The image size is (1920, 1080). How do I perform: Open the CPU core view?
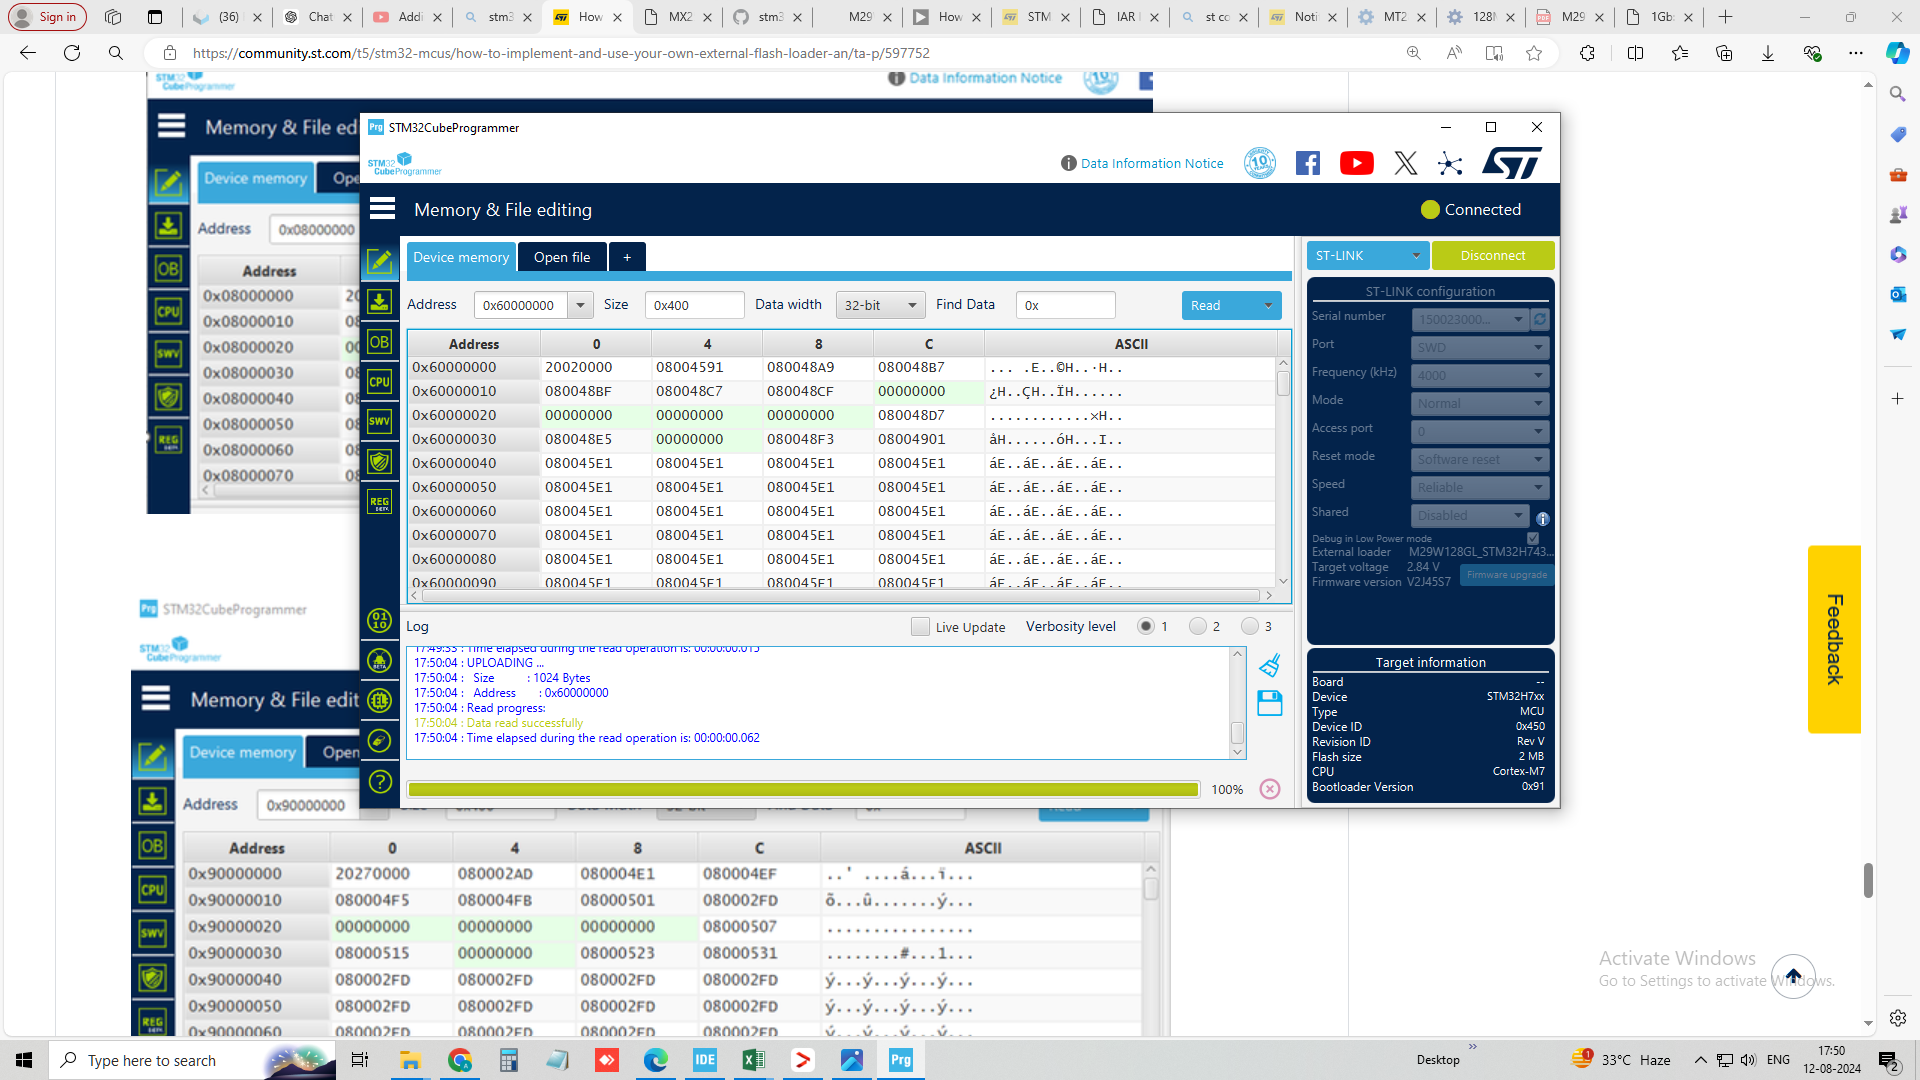point(380,380)
